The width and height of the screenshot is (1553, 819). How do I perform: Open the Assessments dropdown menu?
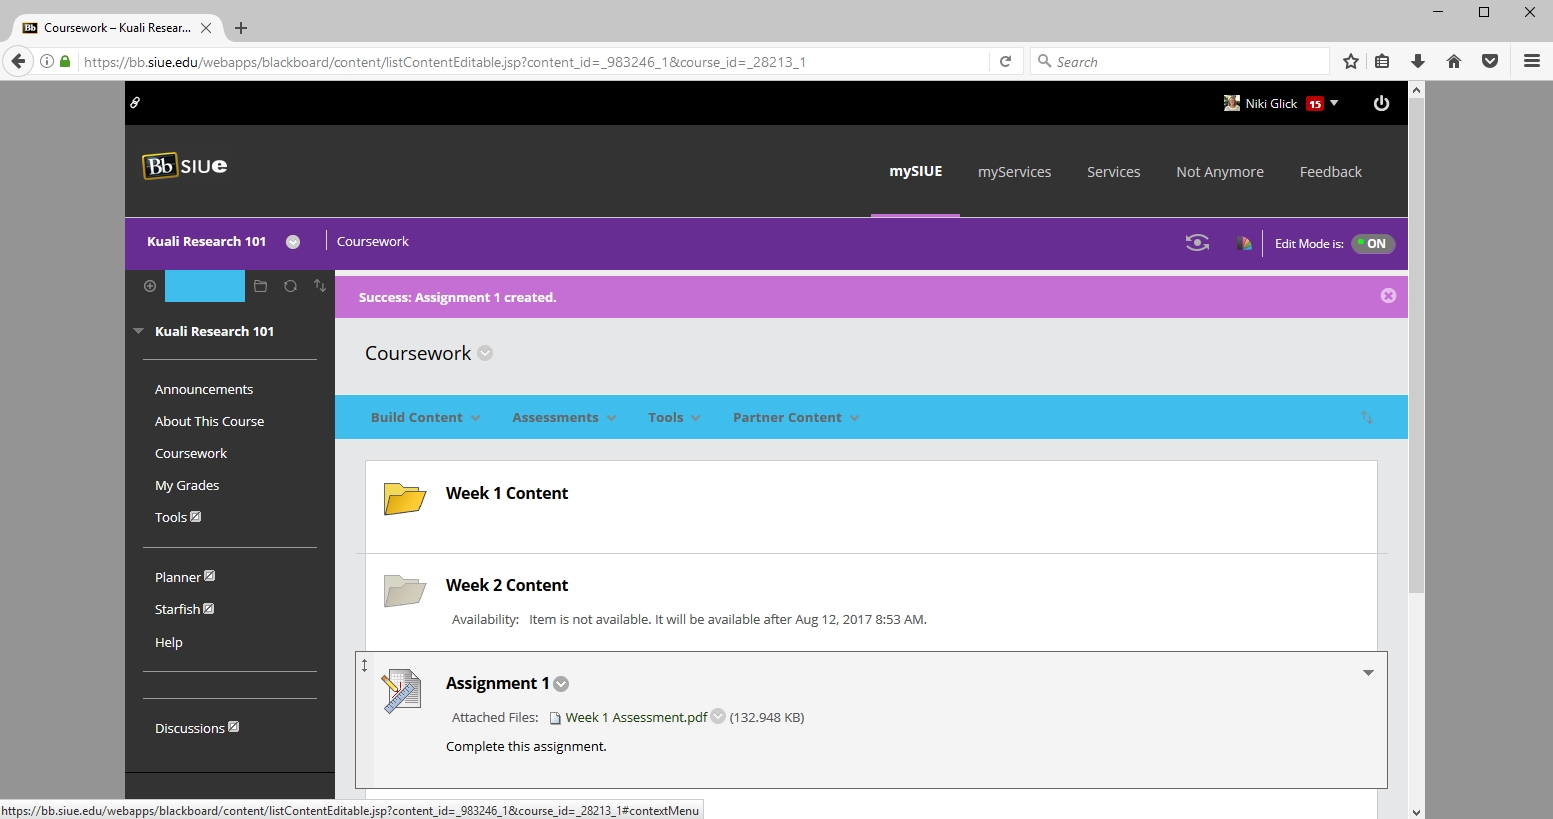tap(563, 418)
